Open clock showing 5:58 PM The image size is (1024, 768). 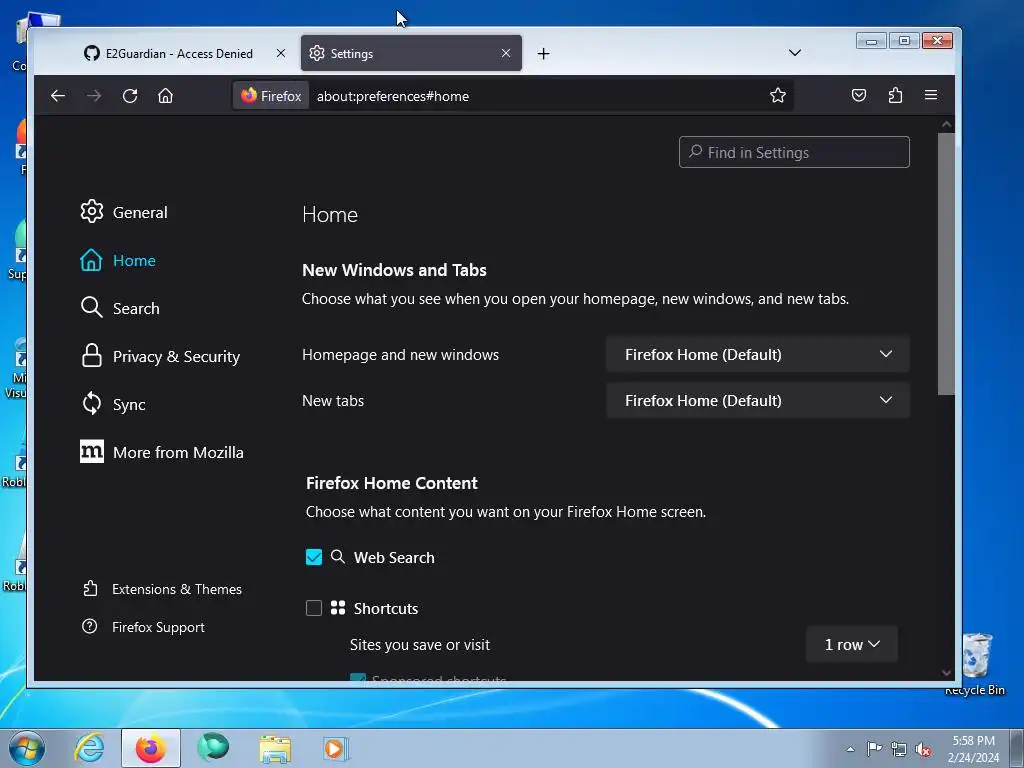[973, 749]
